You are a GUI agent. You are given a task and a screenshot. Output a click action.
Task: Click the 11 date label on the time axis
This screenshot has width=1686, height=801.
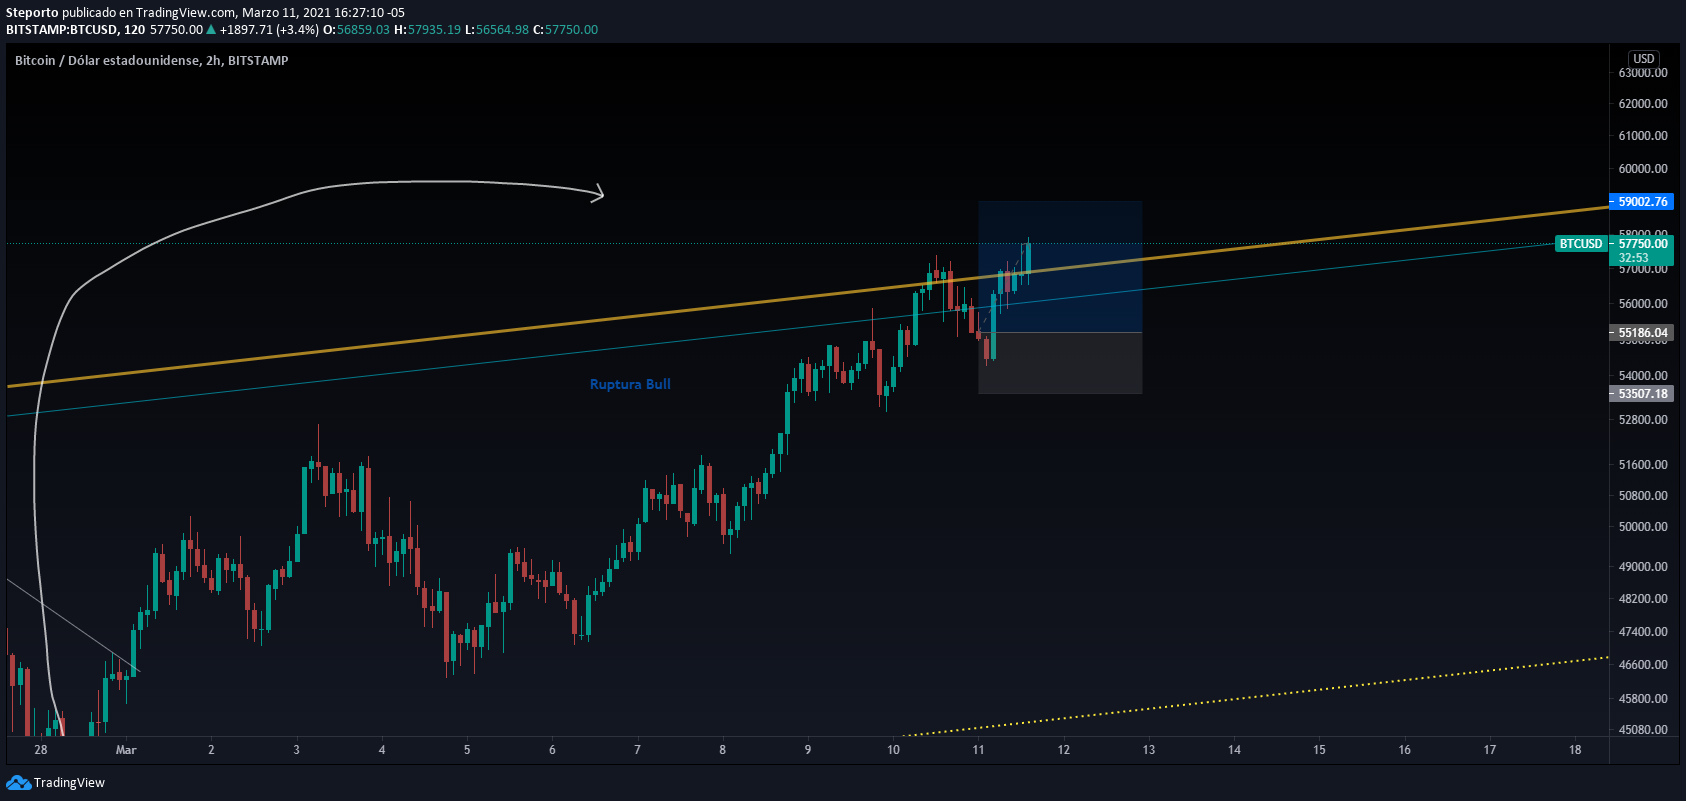pyautogui.click(x=978, y=750)
